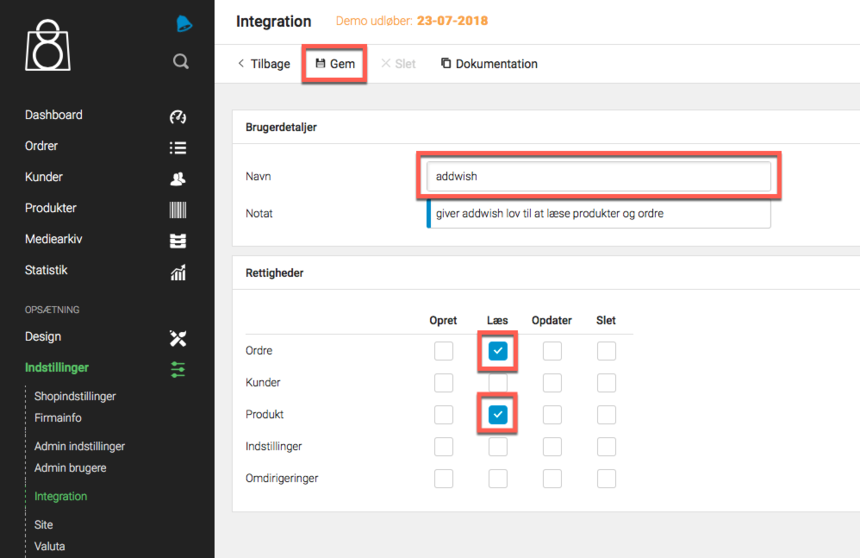Click the Dashboard gauge icon
Image resolution: width=860 pixels, height=558 pixels.
(178, 117)
